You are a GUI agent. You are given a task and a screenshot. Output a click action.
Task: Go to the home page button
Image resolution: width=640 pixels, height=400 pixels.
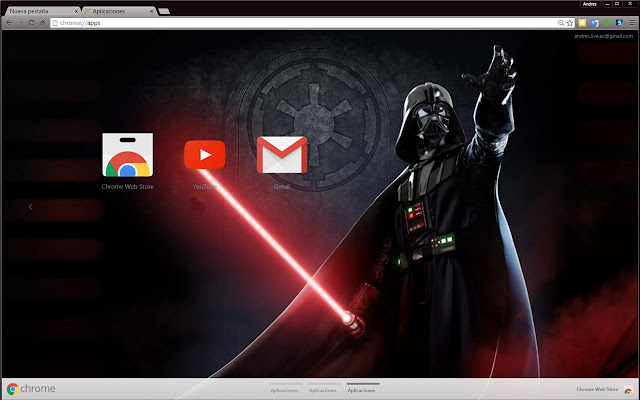[42, 23]
